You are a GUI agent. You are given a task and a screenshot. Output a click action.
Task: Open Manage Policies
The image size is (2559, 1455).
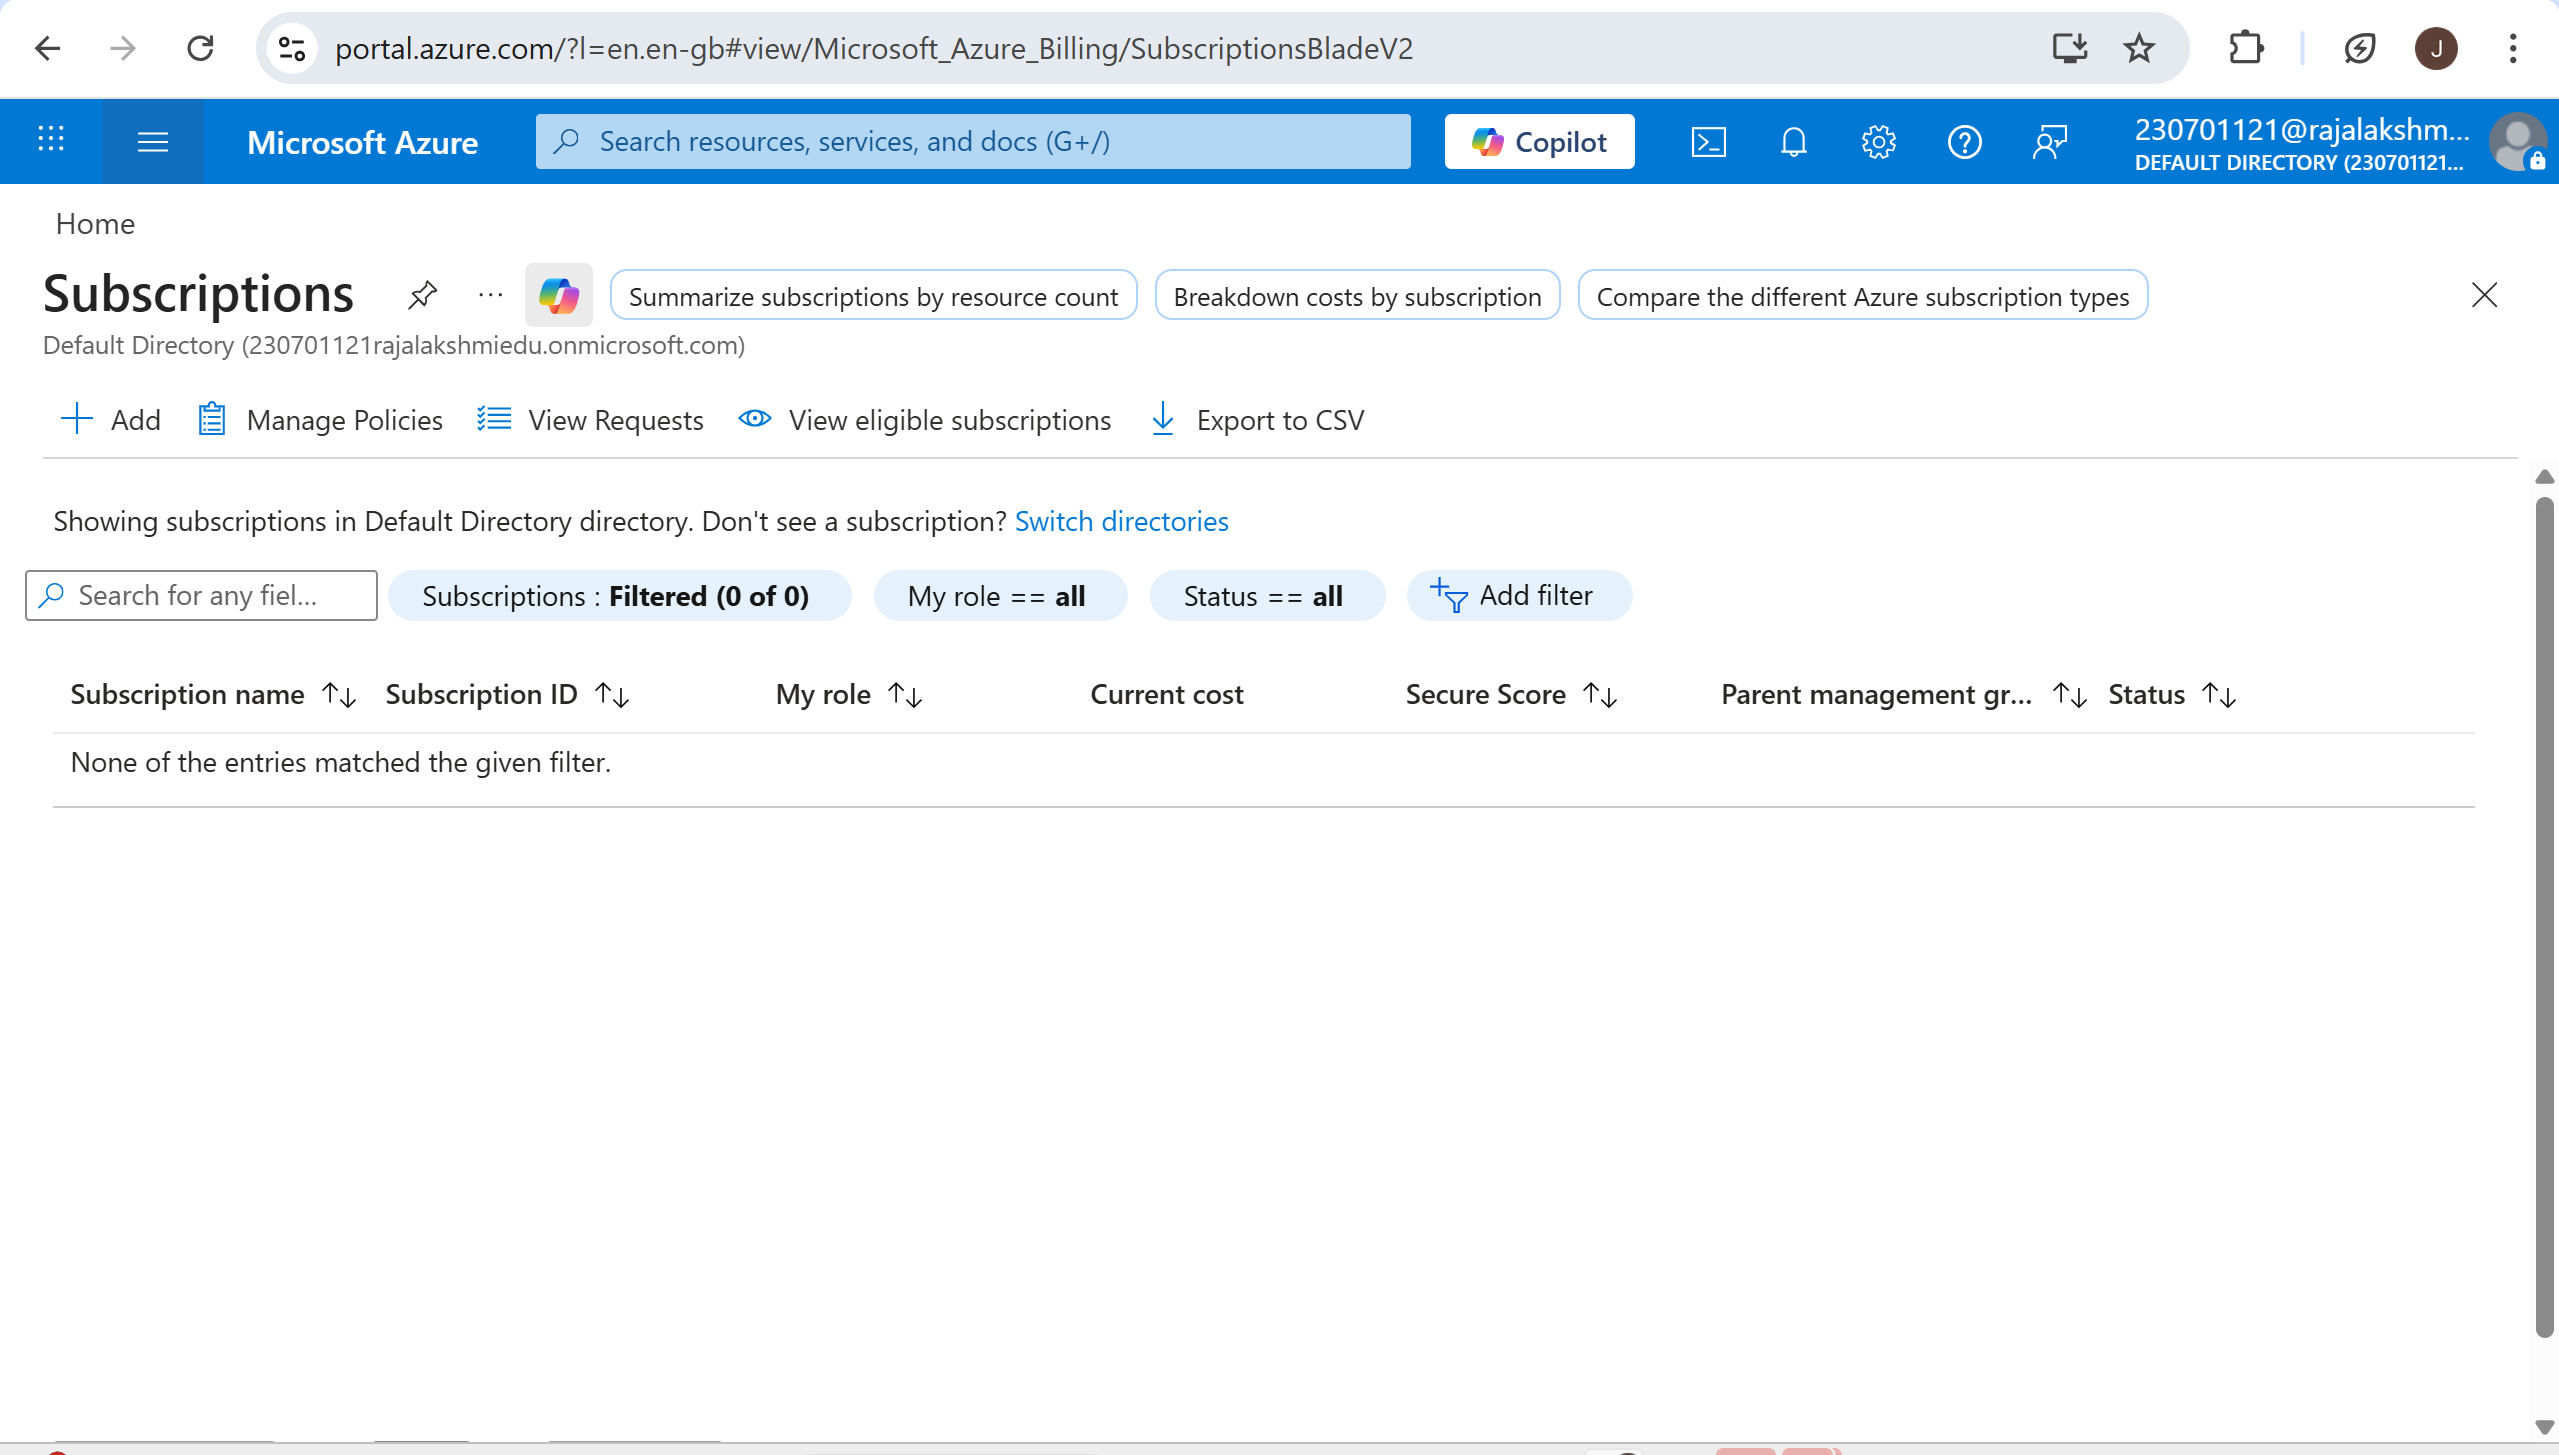tap(320, 420)
